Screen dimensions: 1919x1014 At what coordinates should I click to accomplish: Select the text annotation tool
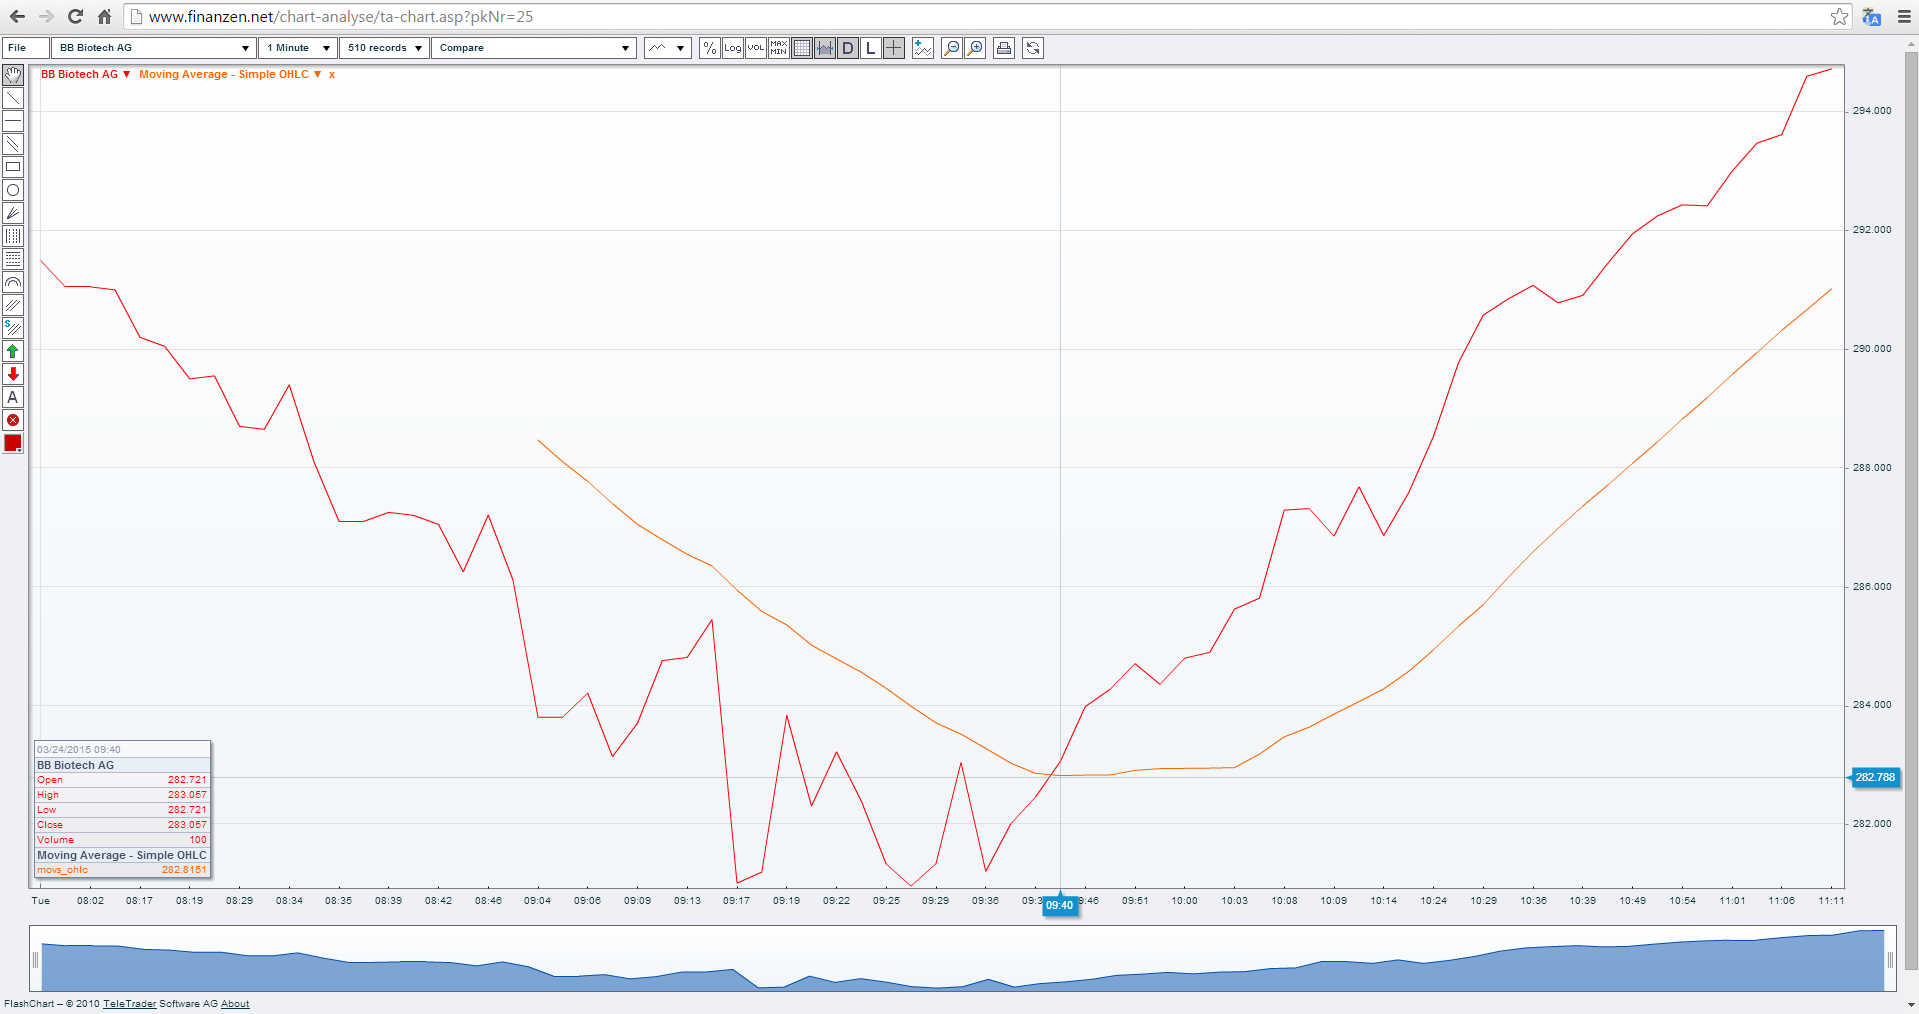point(13,397)
